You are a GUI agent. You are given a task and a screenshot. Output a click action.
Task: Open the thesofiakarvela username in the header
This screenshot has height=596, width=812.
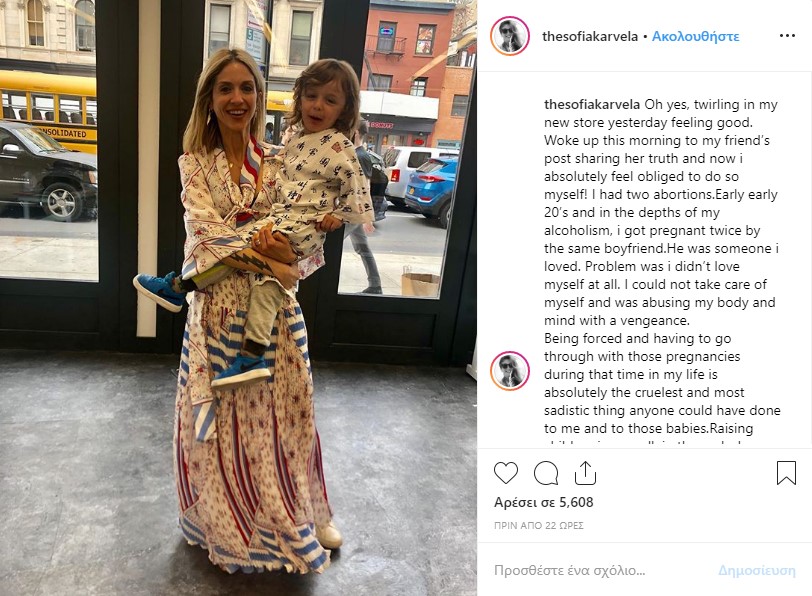pos(589,36)
